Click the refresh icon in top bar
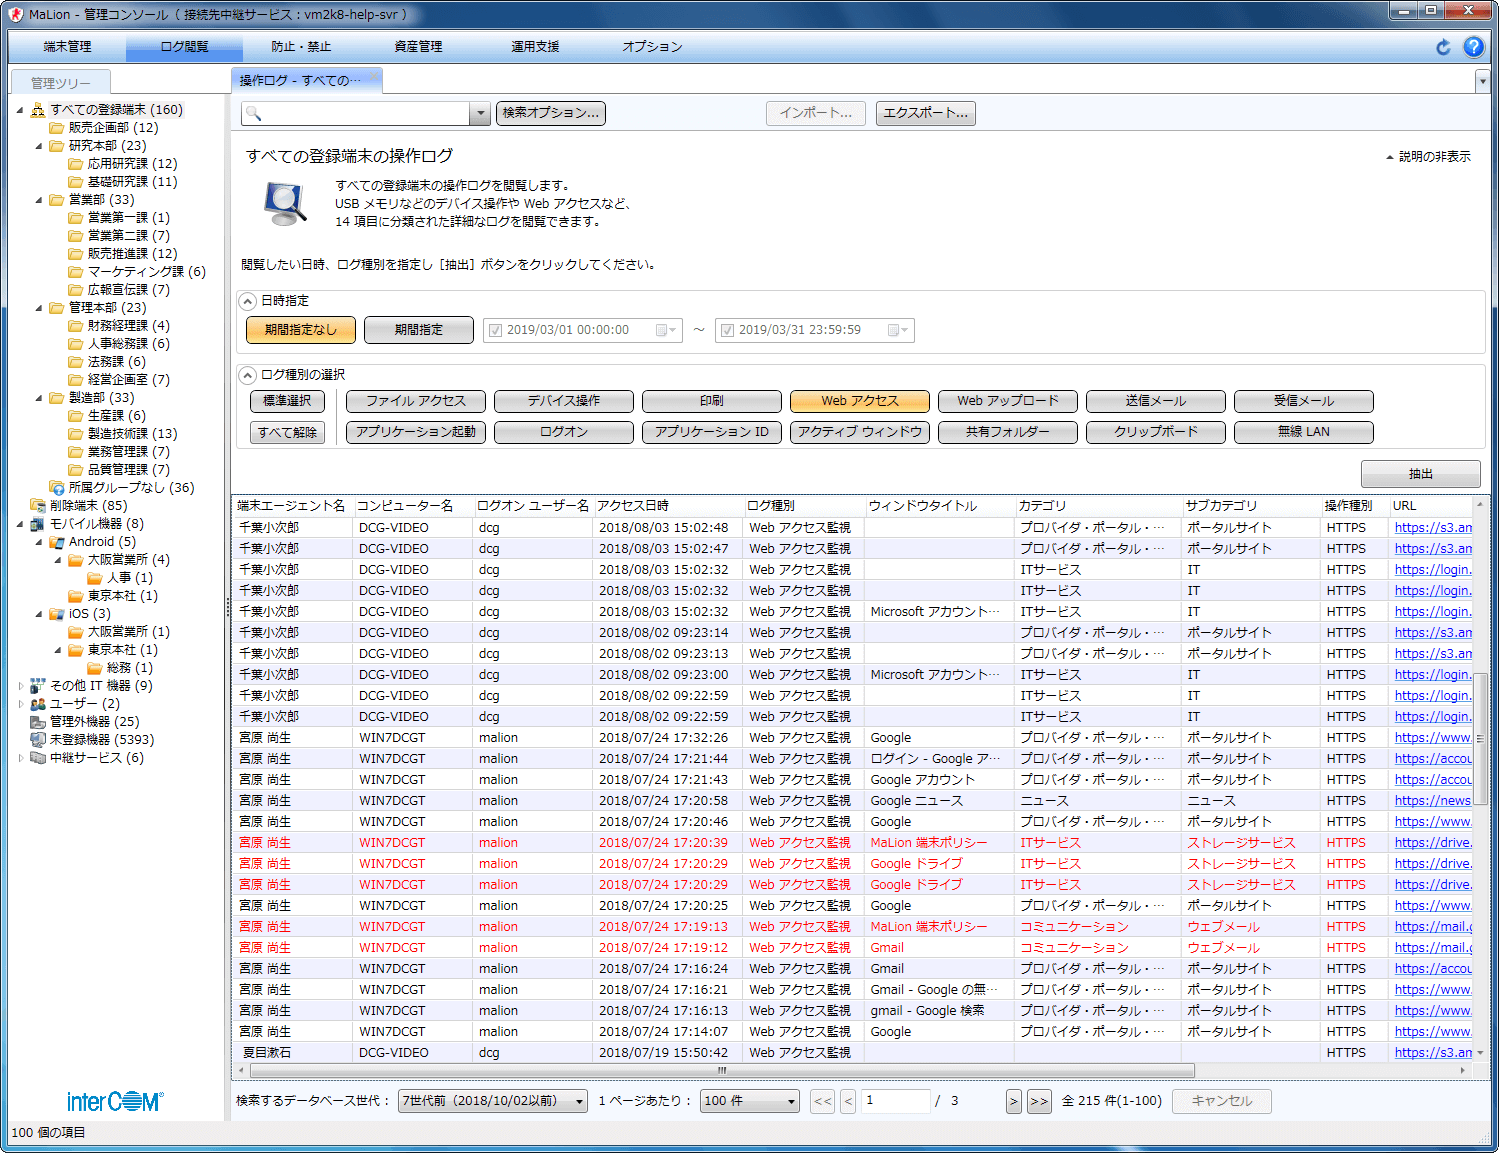This screenshot has height=1153, width=1499. point(1443,47)
